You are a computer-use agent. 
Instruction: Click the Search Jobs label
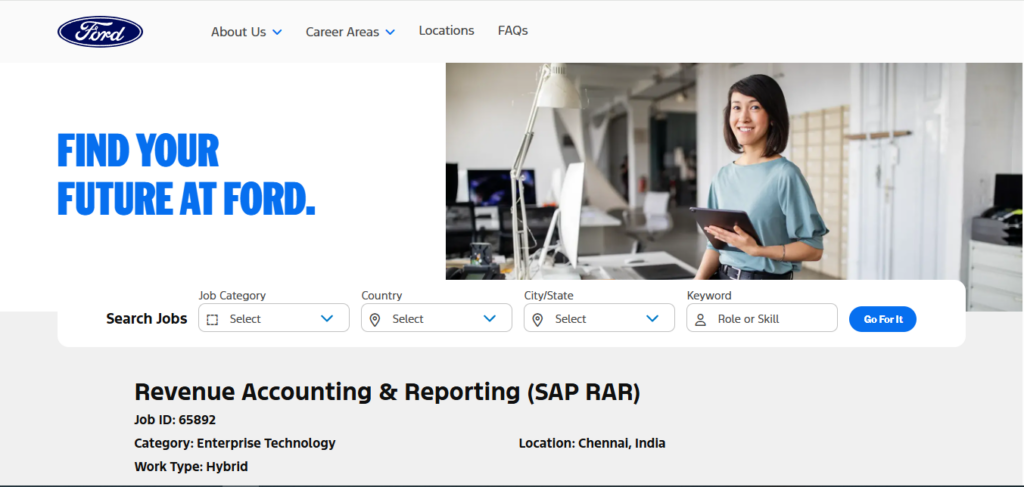[147, 319]
